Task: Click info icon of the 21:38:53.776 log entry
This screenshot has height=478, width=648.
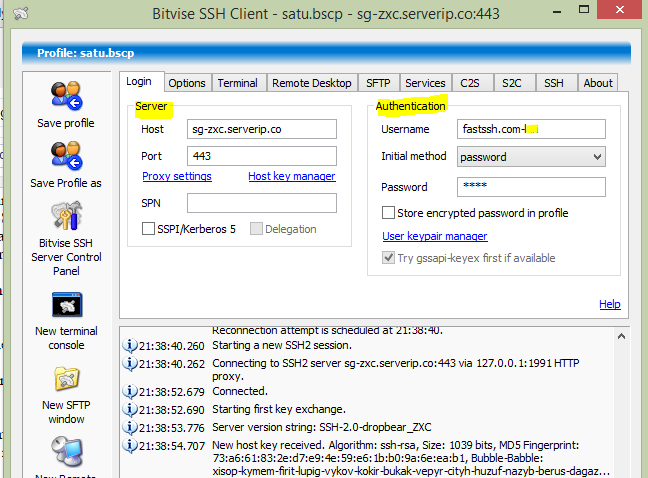Action: pos(130,427)
